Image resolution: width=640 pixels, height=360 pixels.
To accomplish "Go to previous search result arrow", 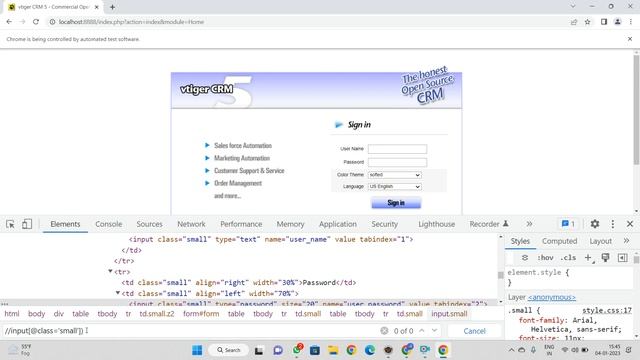I will pyautogui.click(x=422, y=331).
